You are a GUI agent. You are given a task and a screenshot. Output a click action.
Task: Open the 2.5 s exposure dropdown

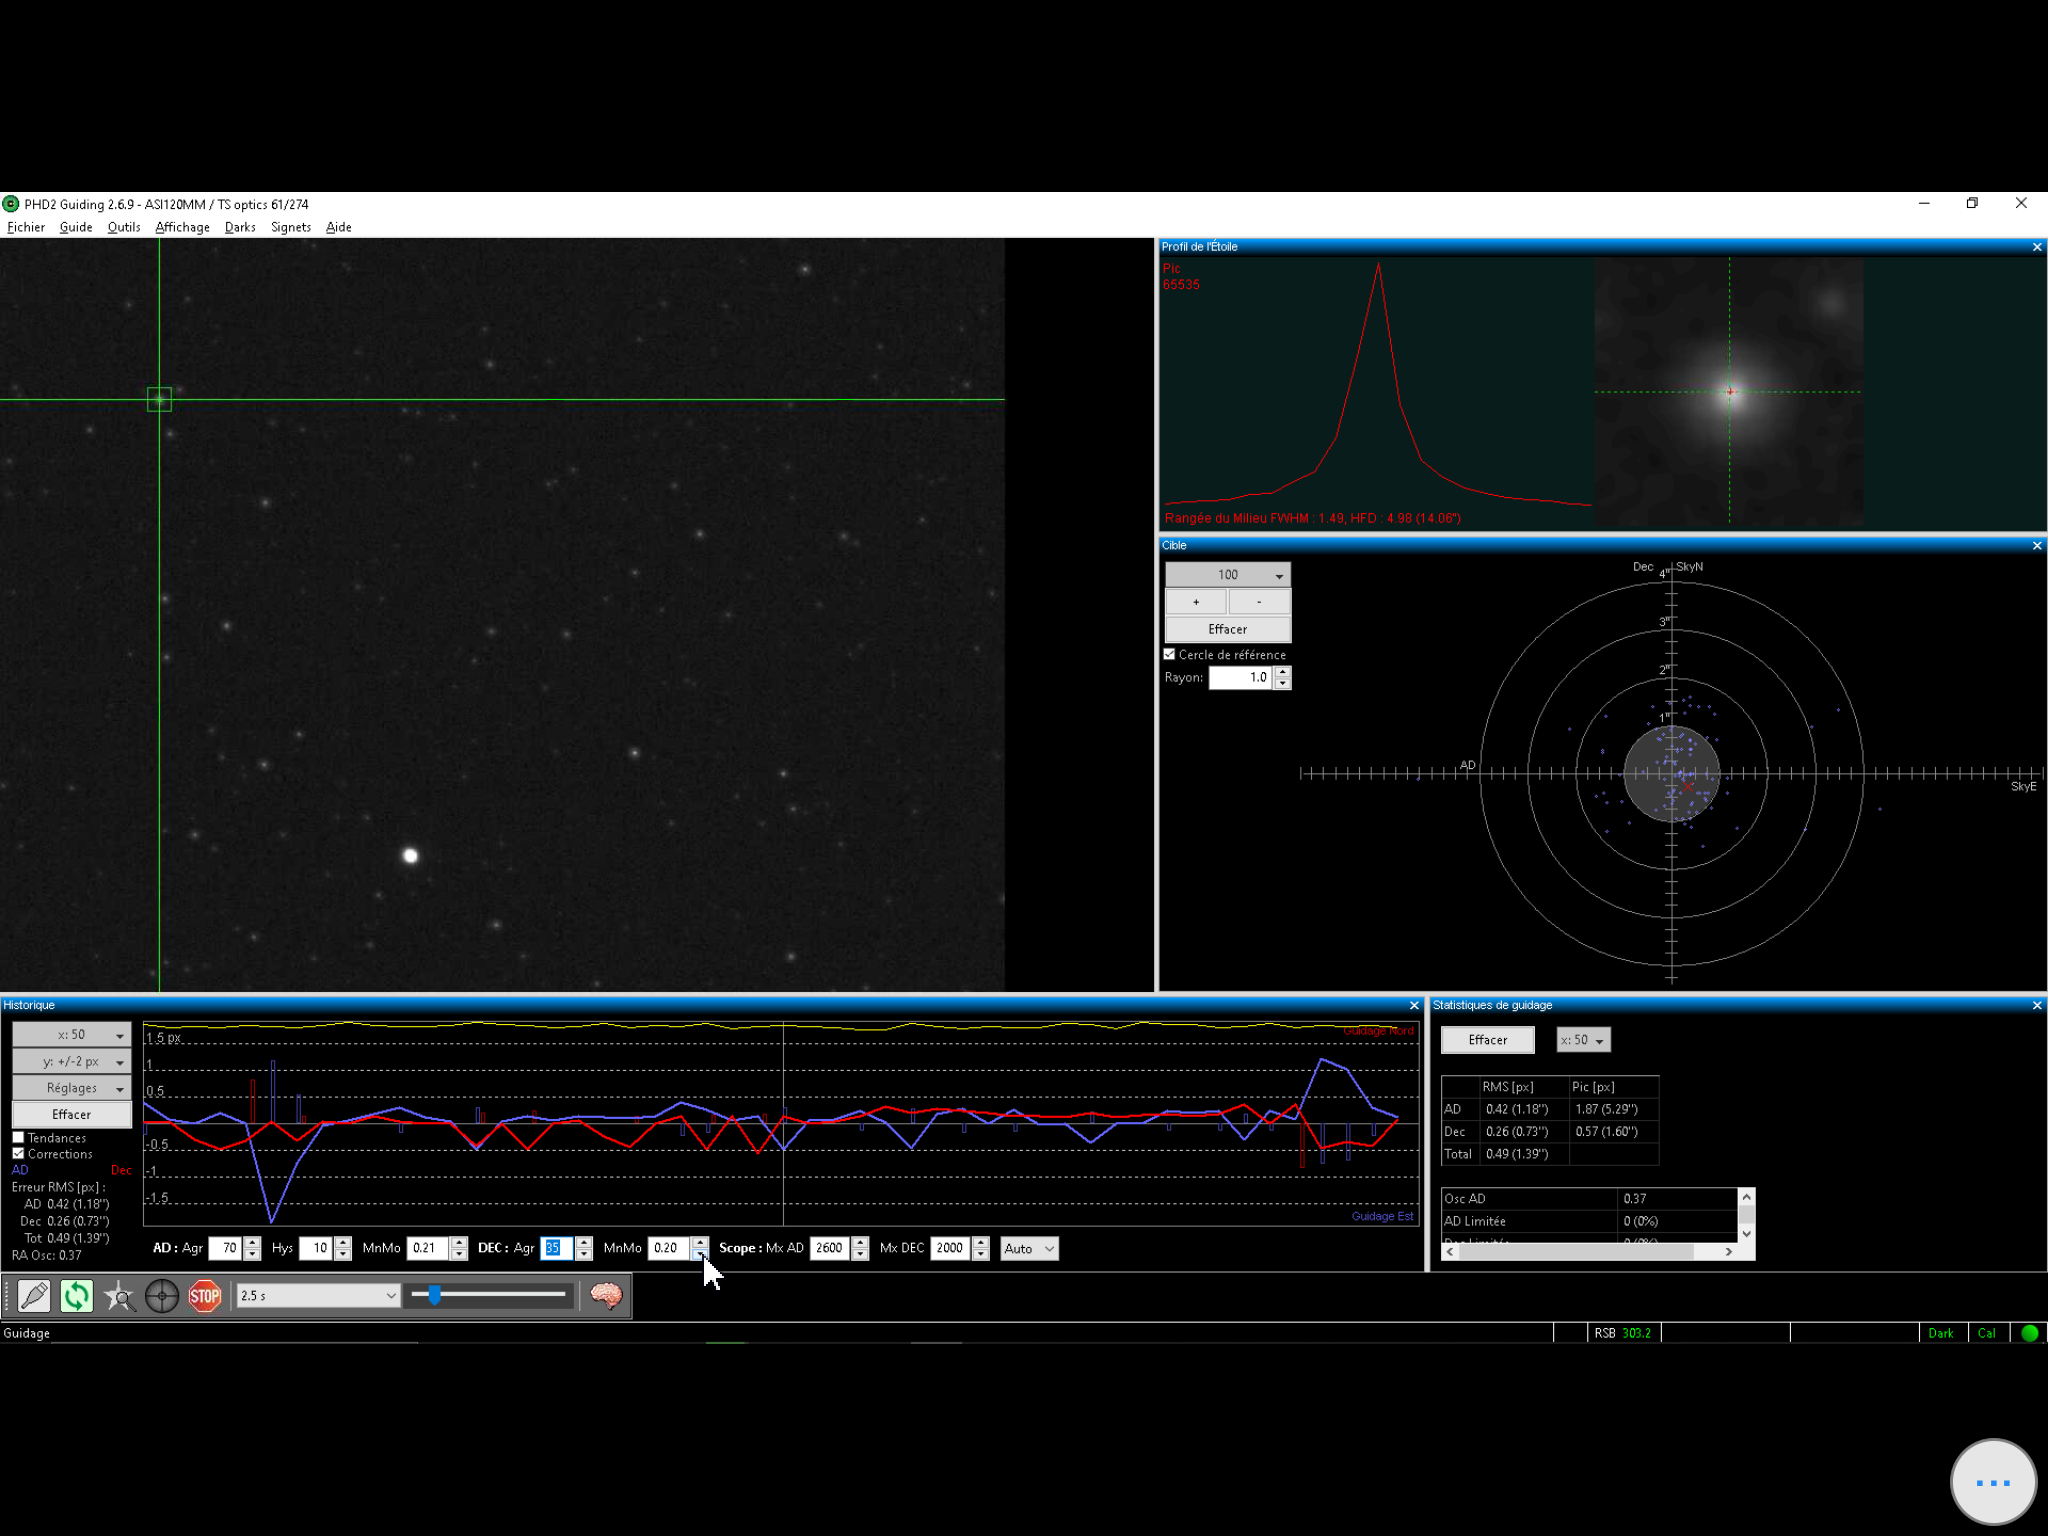click(x=318, y=1296)
